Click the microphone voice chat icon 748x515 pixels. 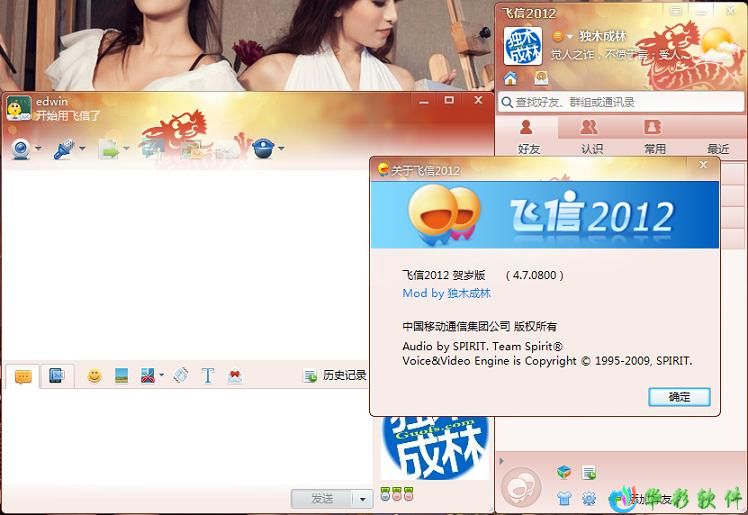click(64, 149)
